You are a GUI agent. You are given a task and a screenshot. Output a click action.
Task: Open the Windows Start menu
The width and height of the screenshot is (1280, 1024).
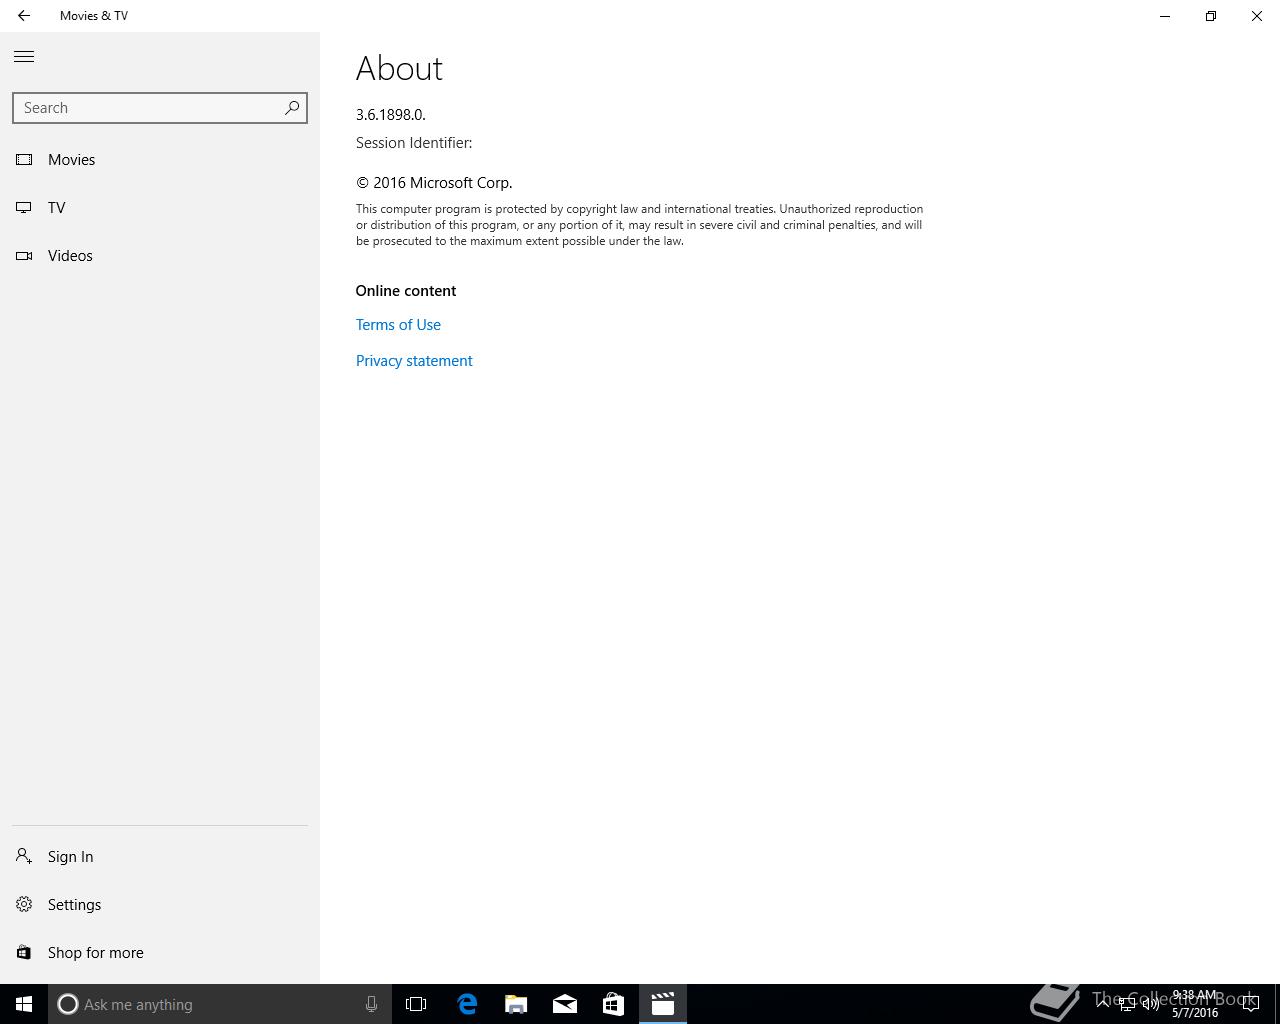(24, 1004)
